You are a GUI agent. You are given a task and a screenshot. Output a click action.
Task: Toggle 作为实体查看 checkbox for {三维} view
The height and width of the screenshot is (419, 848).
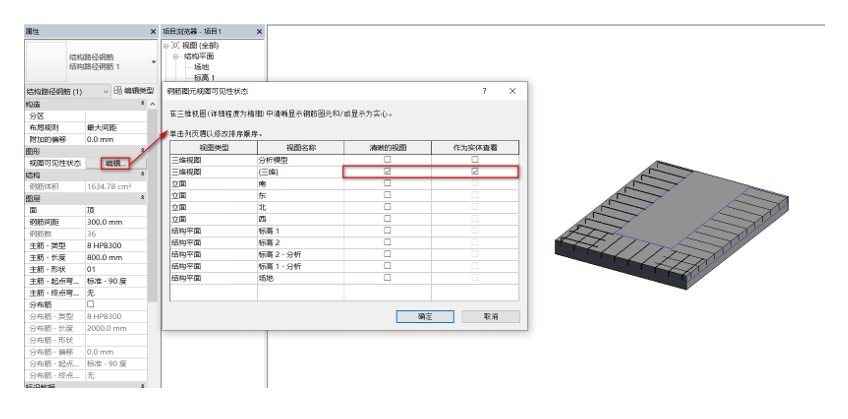475,172
